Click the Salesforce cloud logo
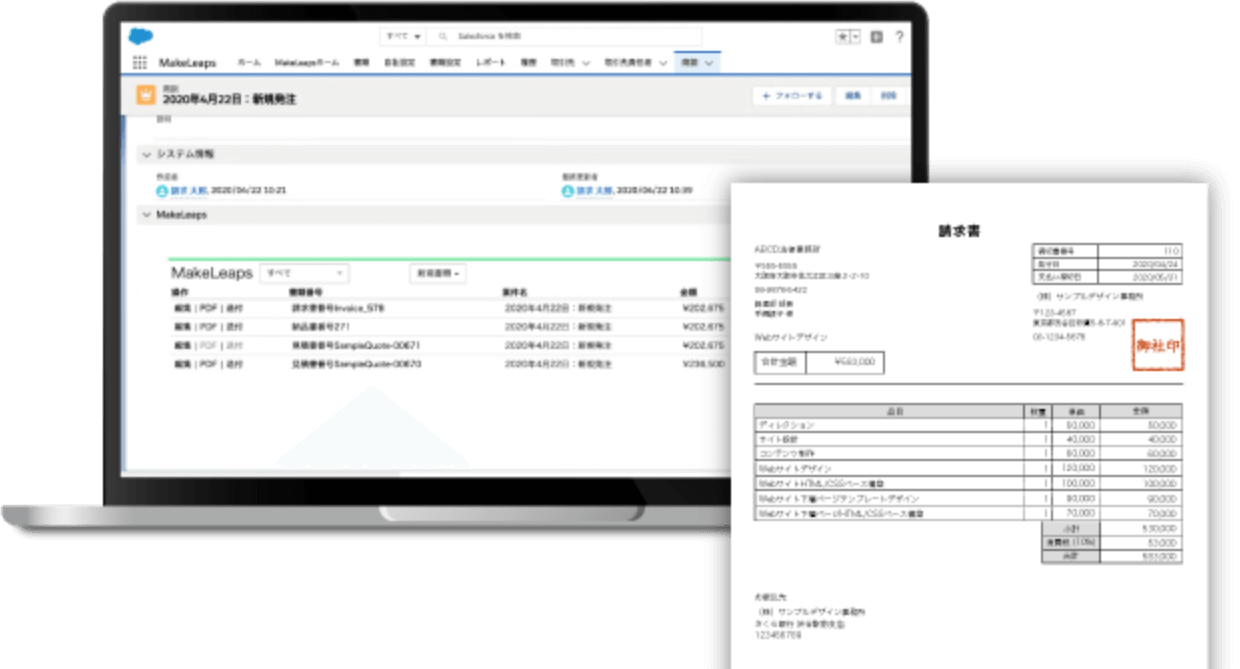The image size is (1240, 669). click(140, 37)
